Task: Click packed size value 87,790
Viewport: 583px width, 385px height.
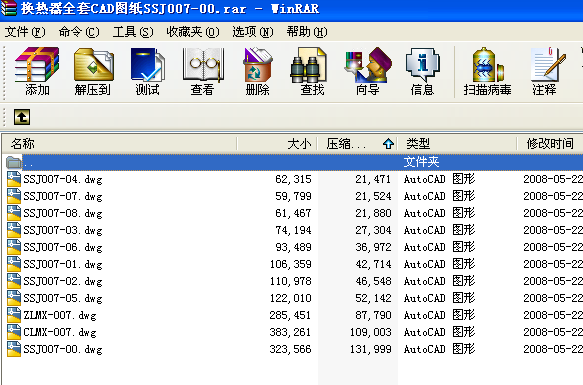Action: click(x=373, y=315)
